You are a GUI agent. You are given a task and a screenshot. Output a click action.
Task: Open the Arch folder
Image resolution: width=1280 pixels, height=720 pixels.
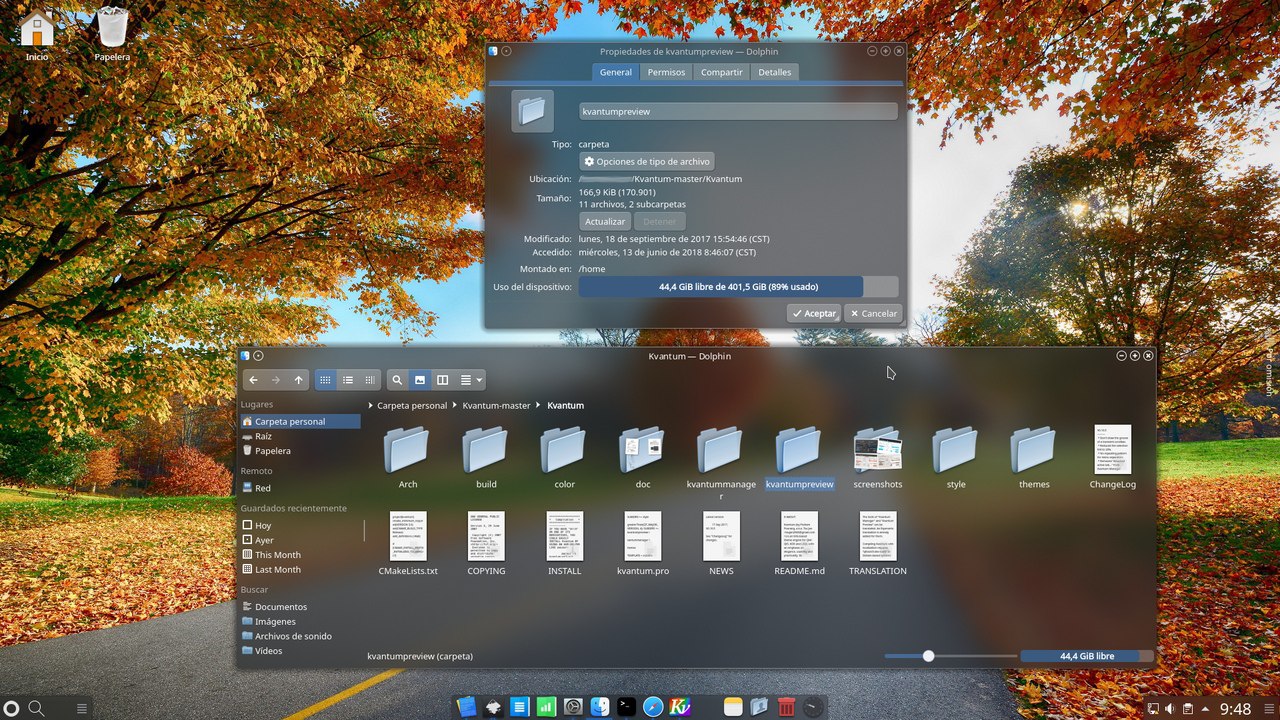[408, 458]
